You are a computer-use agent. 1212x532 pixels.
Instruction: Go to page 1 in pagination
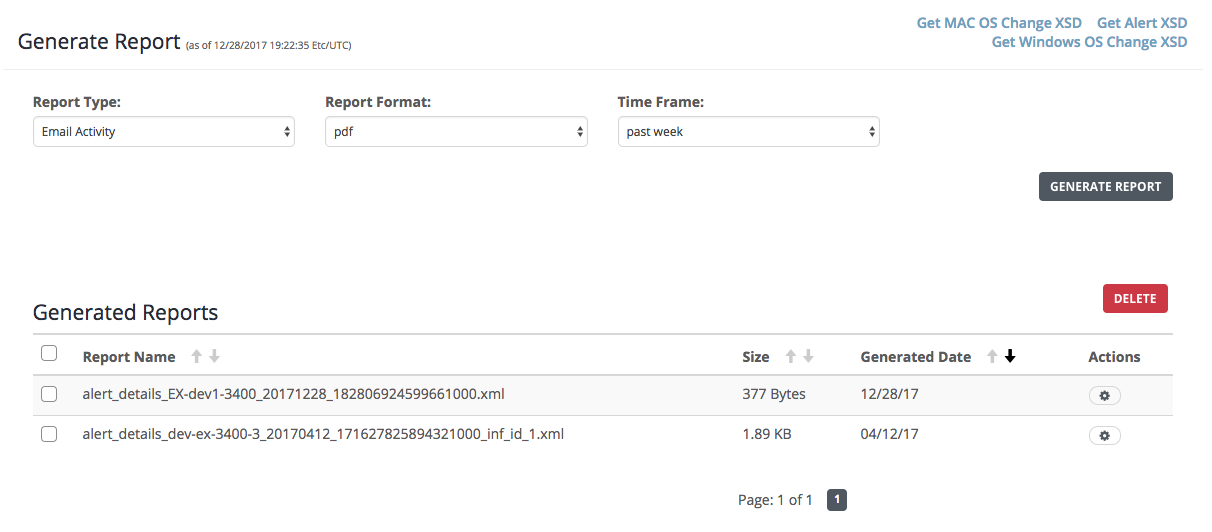point(837,500)
